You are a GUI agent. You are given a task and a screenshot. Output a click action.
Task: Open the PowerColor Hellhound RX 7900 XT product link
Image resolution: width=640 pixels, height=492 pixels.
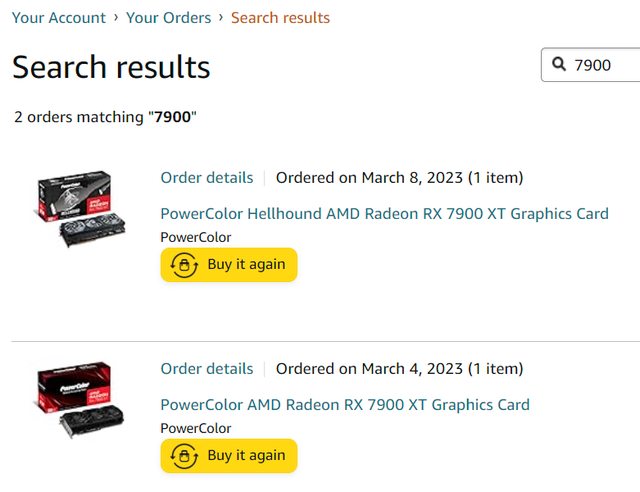384,213
